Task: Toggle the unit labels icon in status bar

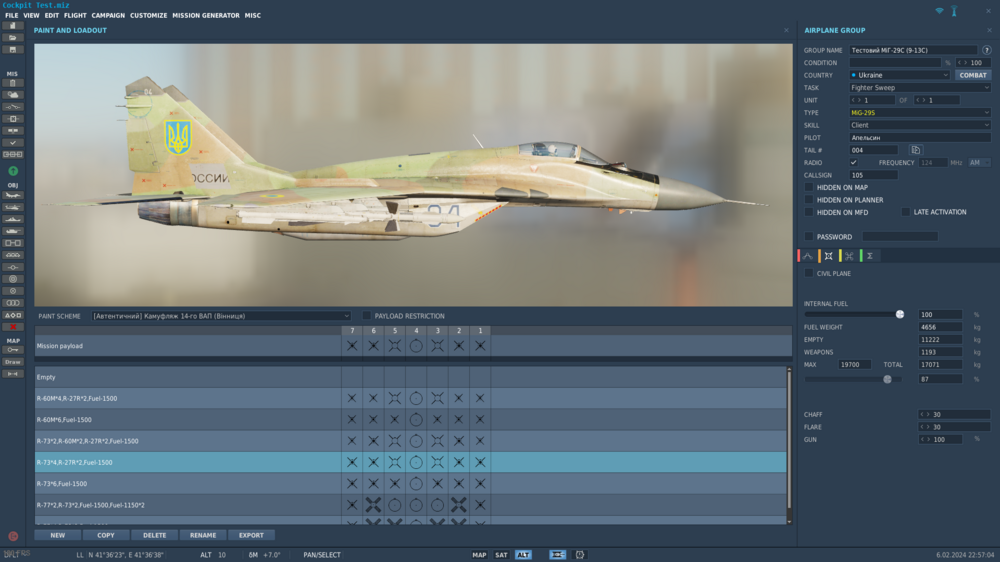Action: [557, 555]
